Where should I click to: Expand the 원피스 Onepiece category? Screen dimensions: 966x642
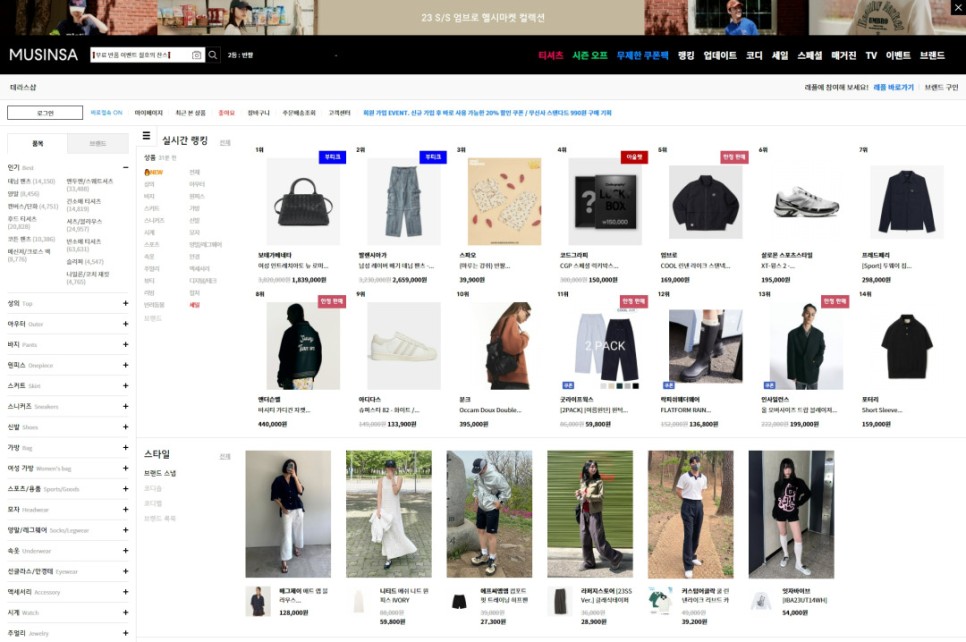point(125,365)
